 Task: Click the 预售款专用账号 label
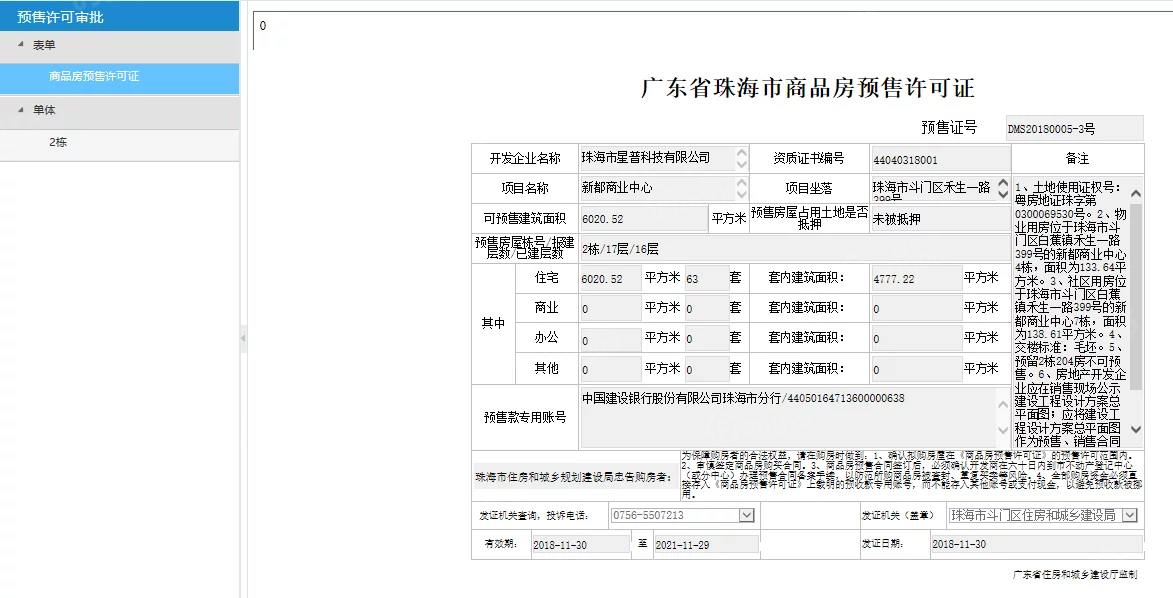click(x=524, y=418)
